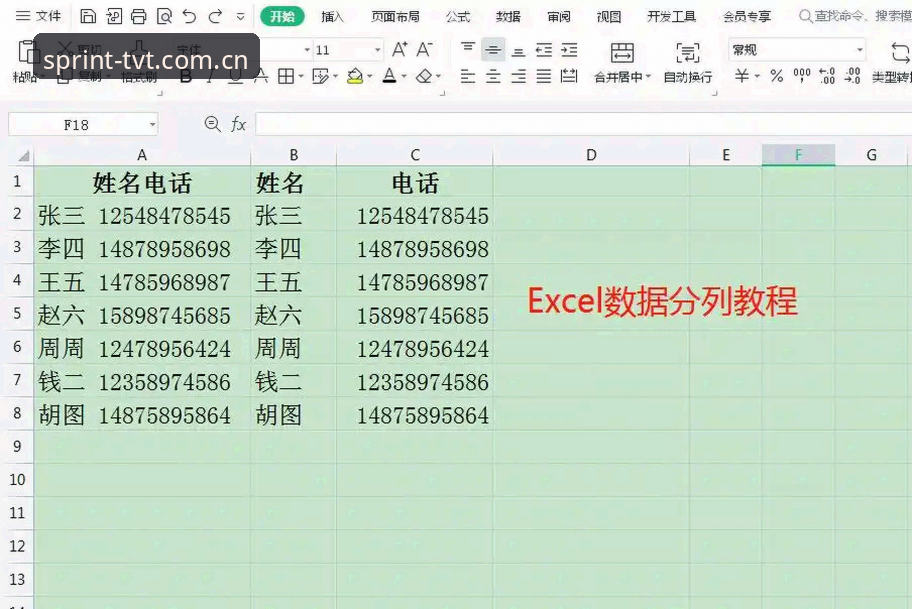Click cell C5 with 15898745685
This screenshot has height=609, width=912.
point(415,316)
